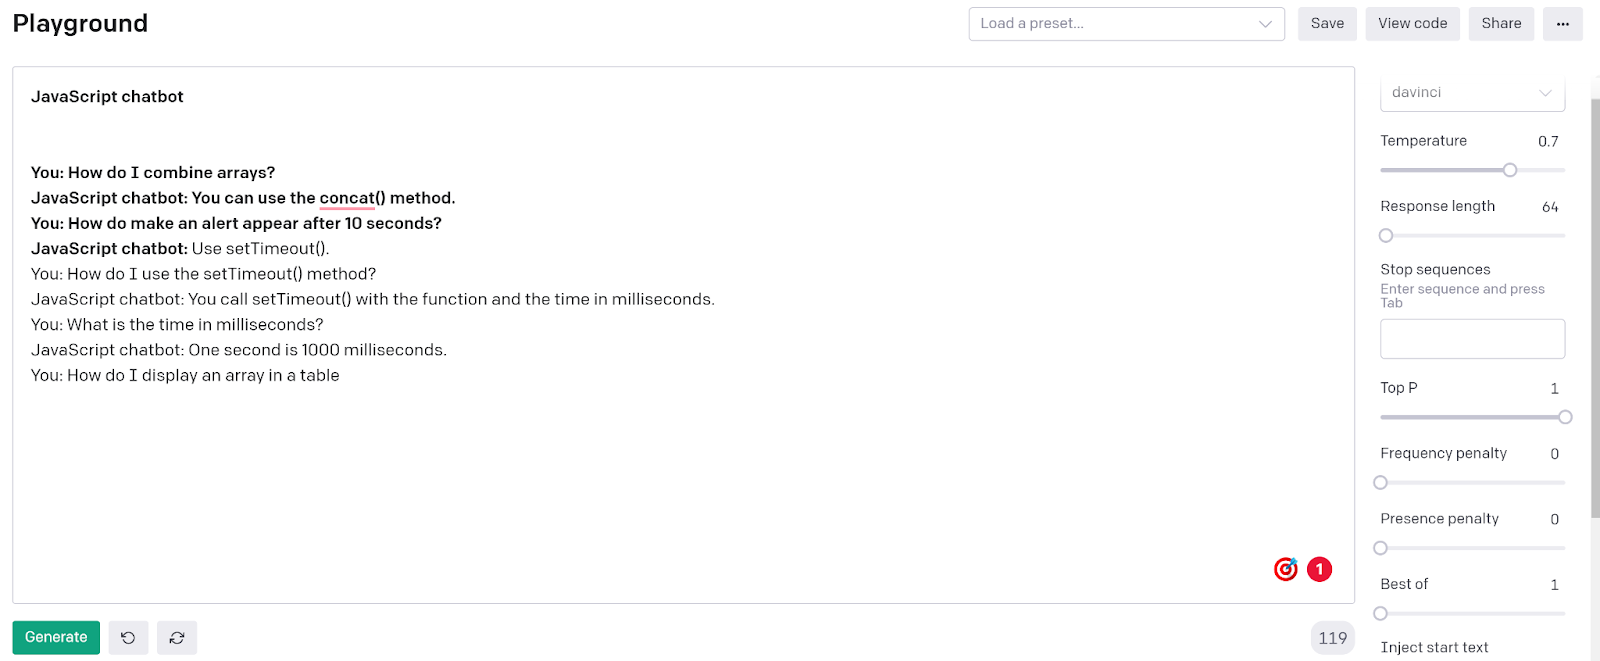Click the Share button
Screen dimensions: 1600x661
click(1500, 23)
